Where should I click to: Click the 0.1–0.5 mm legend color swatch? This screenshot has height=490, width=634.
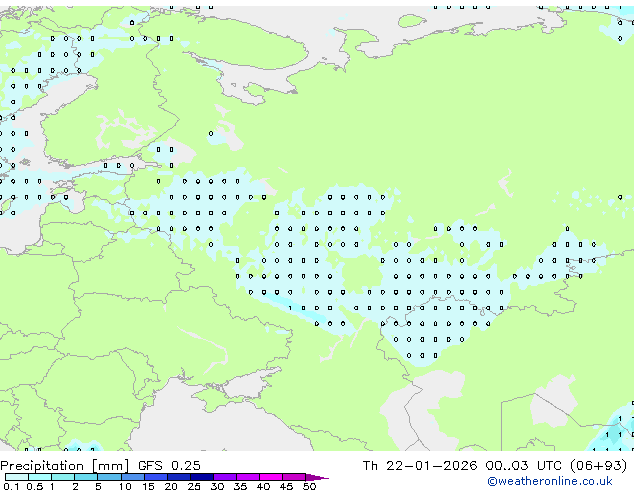click(17, 477)
